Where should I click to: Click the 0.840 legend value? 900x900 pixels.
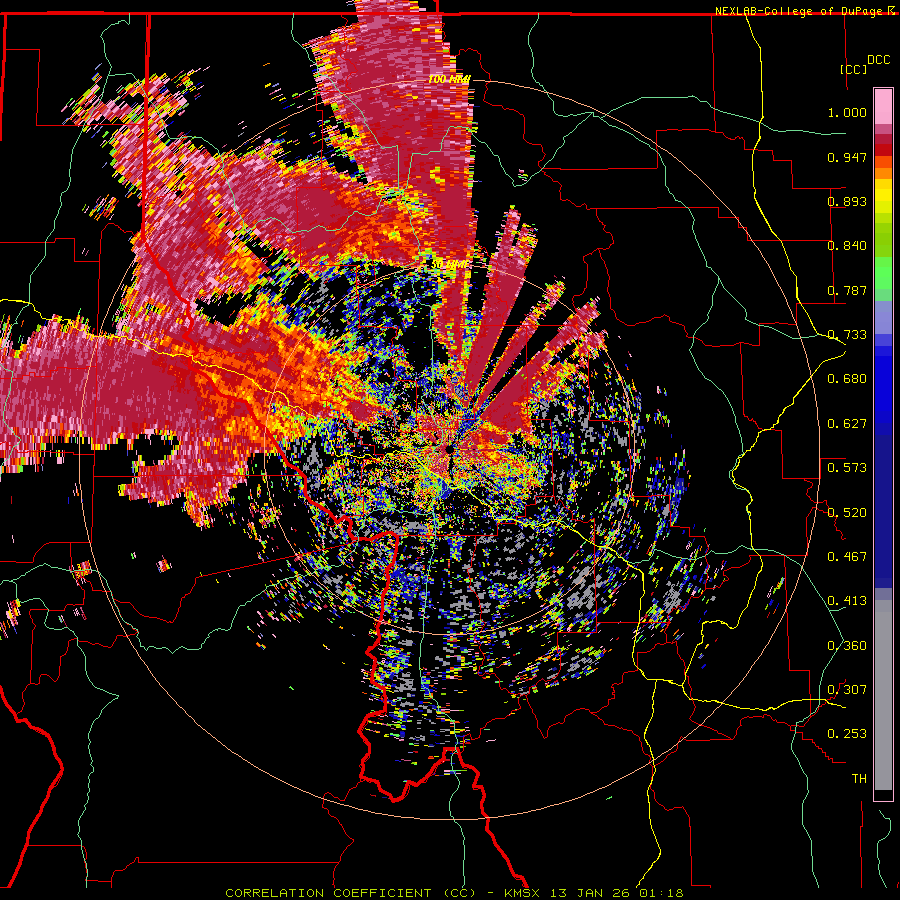[x=847, y=246]
